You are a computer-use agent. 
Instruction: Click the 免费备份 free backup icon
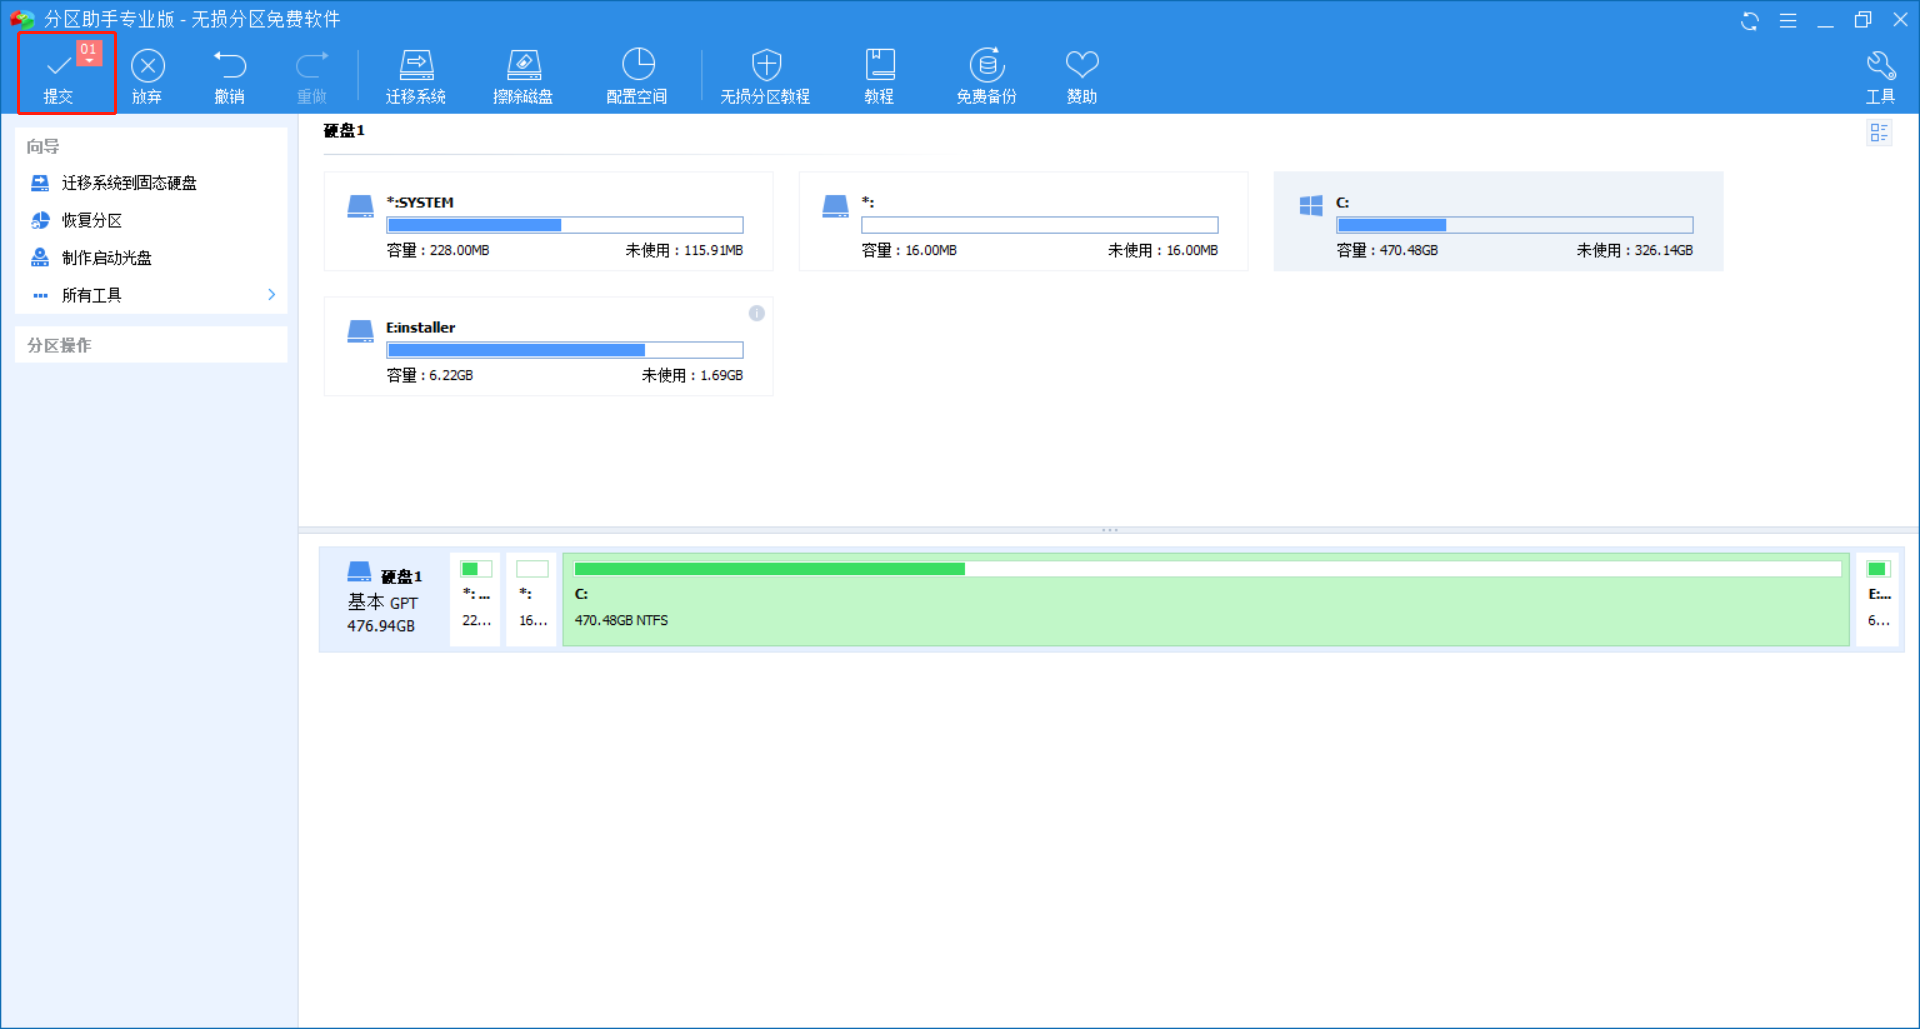click(x=986, y=67)
